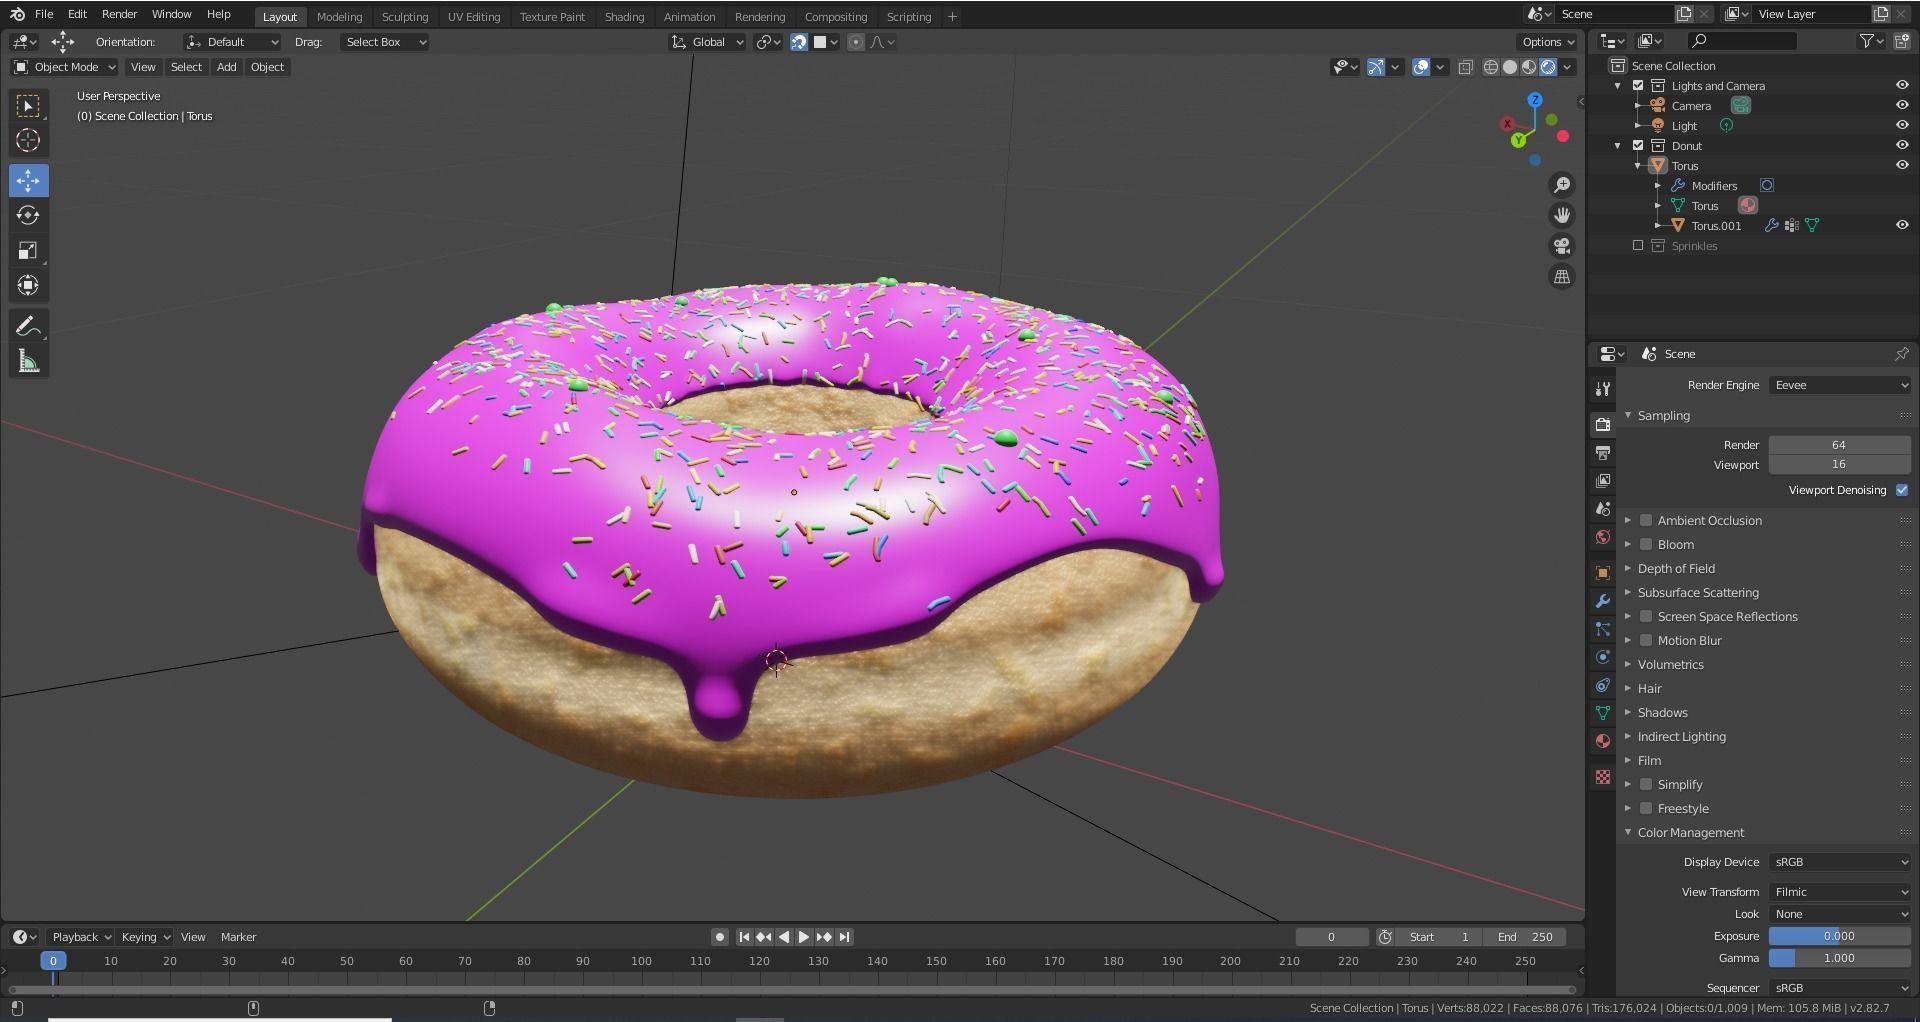This screenshot has height=1022, width=1920.
Task: Open the Scene properties tab
Action: [1603, 509]
